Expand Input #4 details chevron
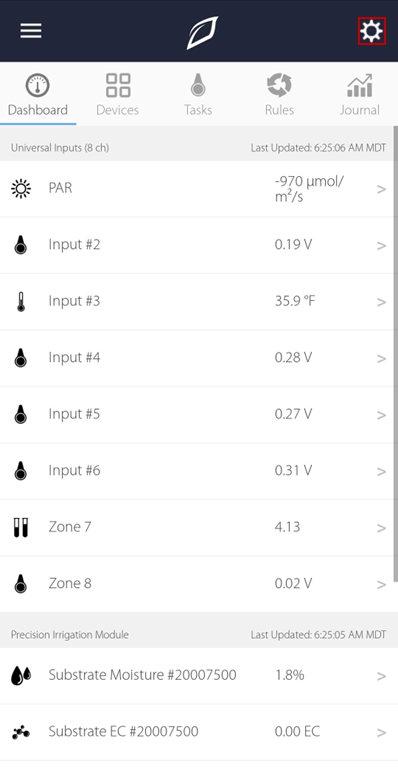The width and height of the screenshot is (398, 773). tap(381, 358)
